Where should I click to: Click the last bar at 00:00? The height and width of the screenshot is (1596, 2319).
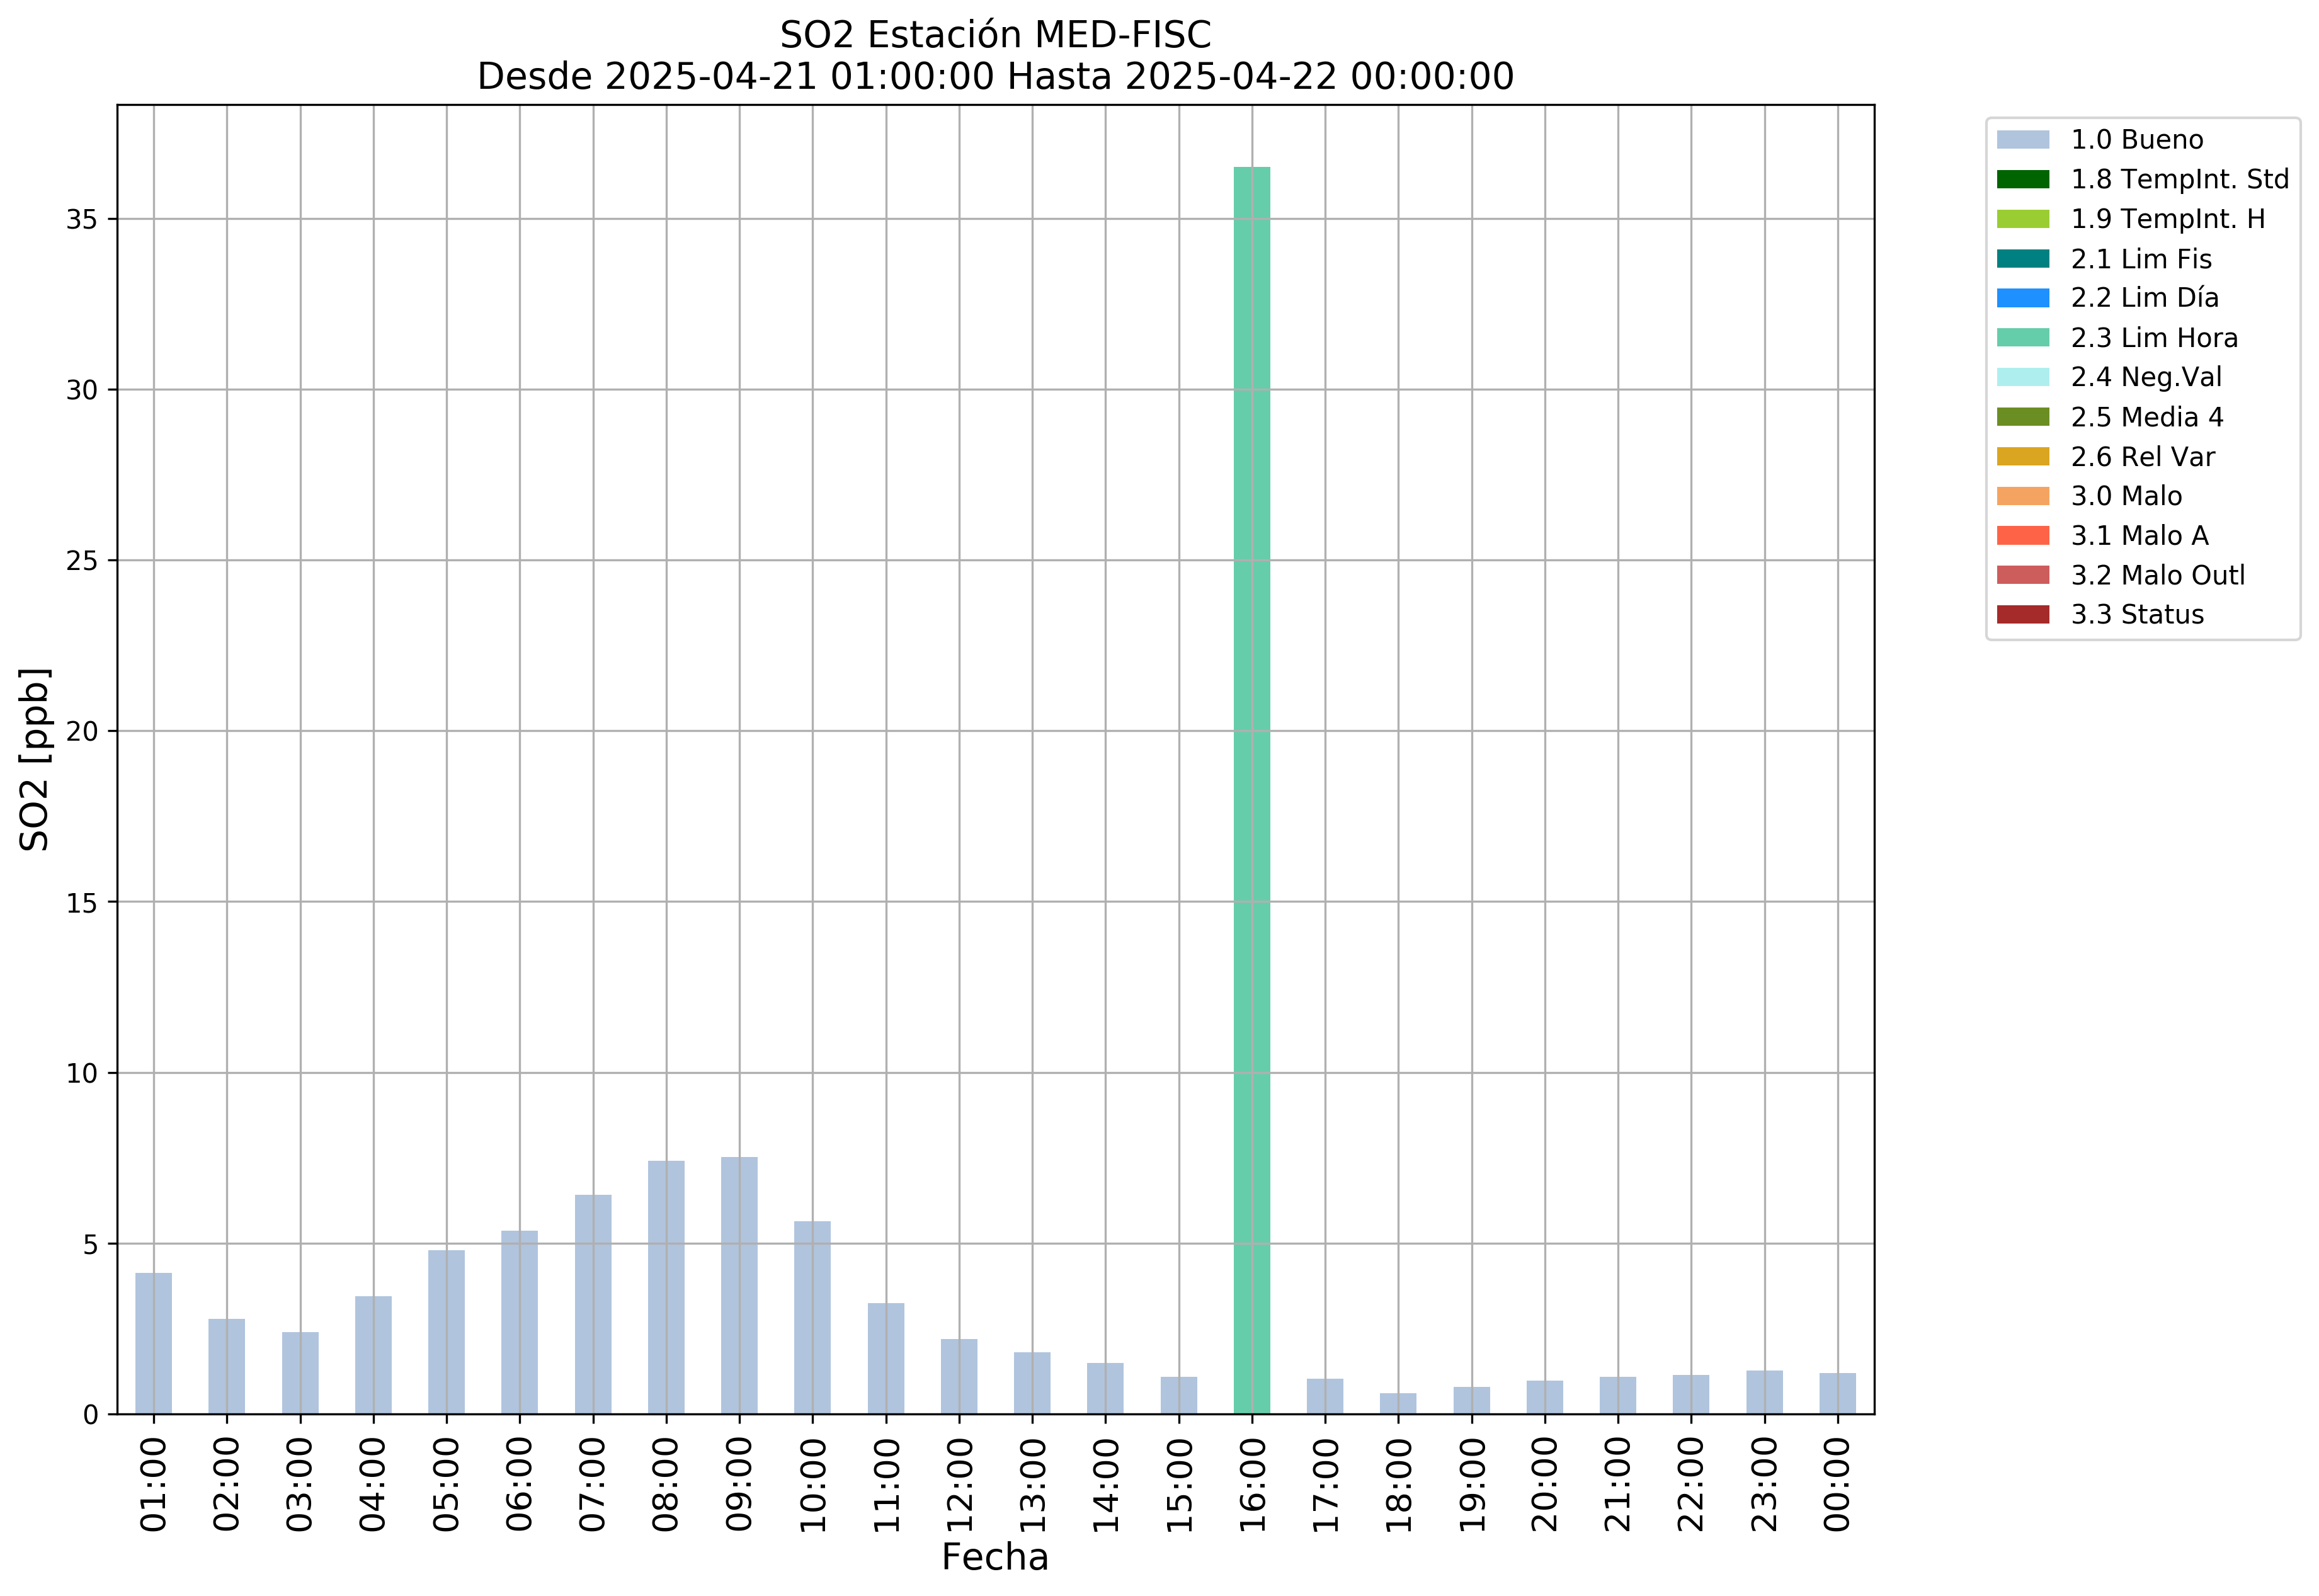1838,1394
